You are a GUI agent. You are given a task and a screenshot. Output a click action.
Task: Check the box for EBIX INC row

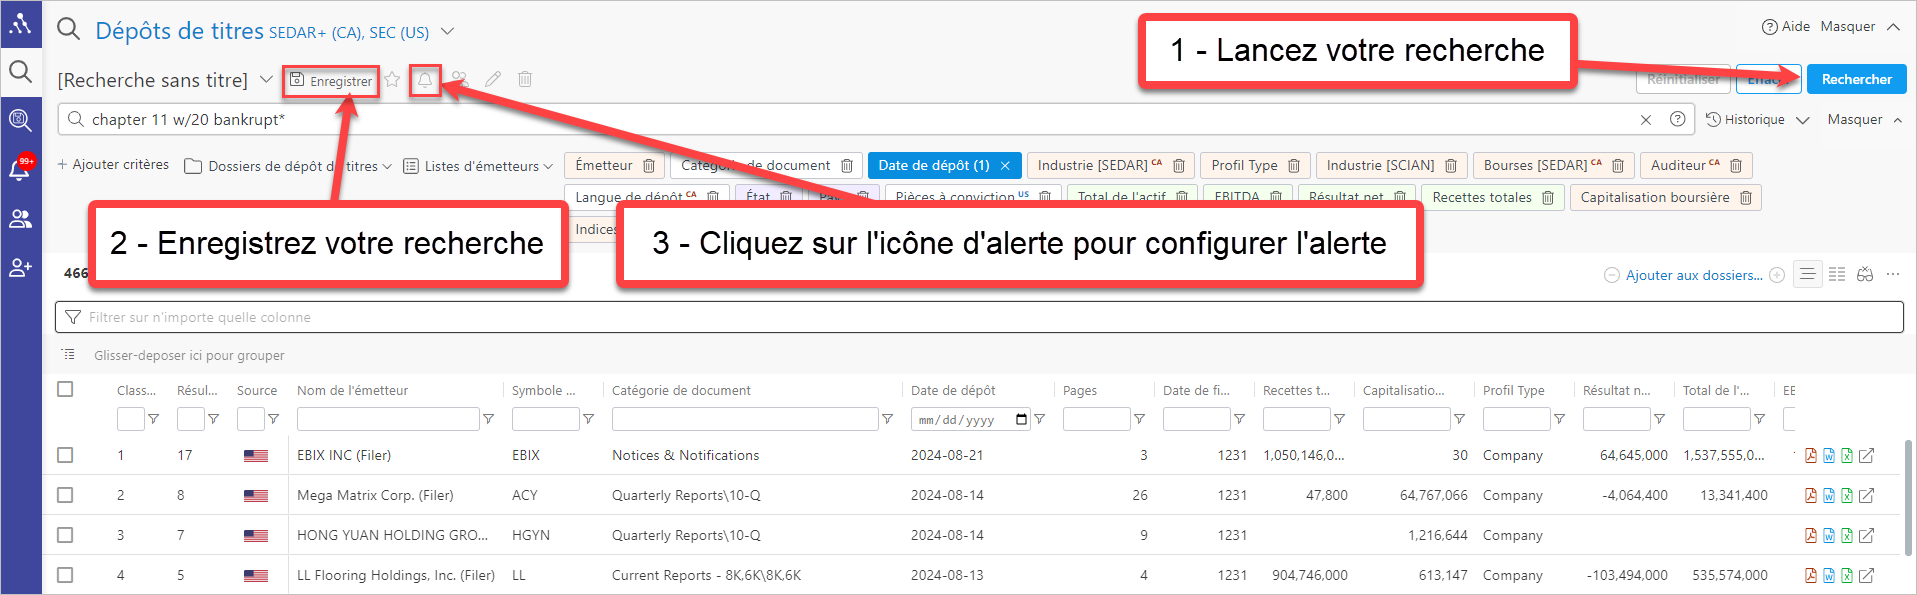(x=65, y=455)
